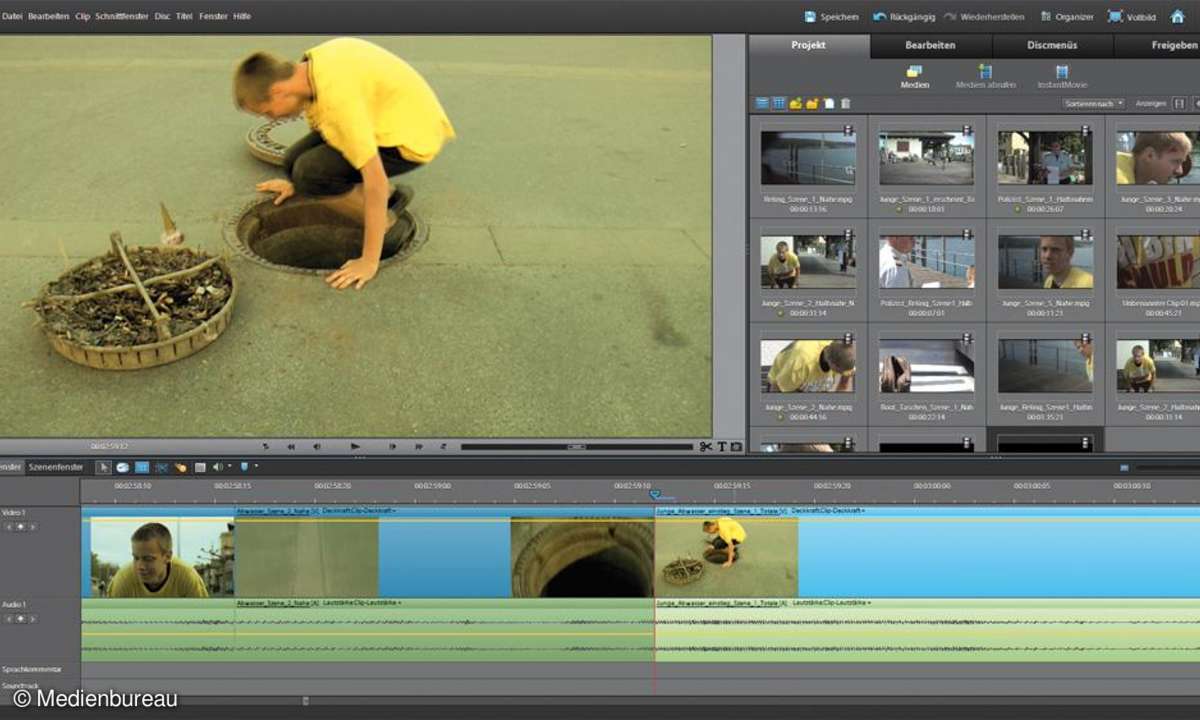Click the bracket icon next to Anzeigen
1200x720 pixels.
(1179, 103)
